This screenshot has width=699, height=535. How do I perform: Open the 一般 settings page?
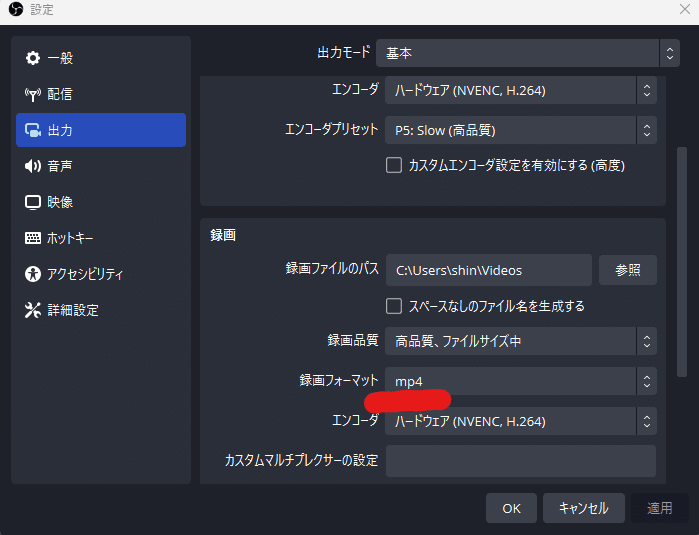pyautogui.click(x=101, y=58)
